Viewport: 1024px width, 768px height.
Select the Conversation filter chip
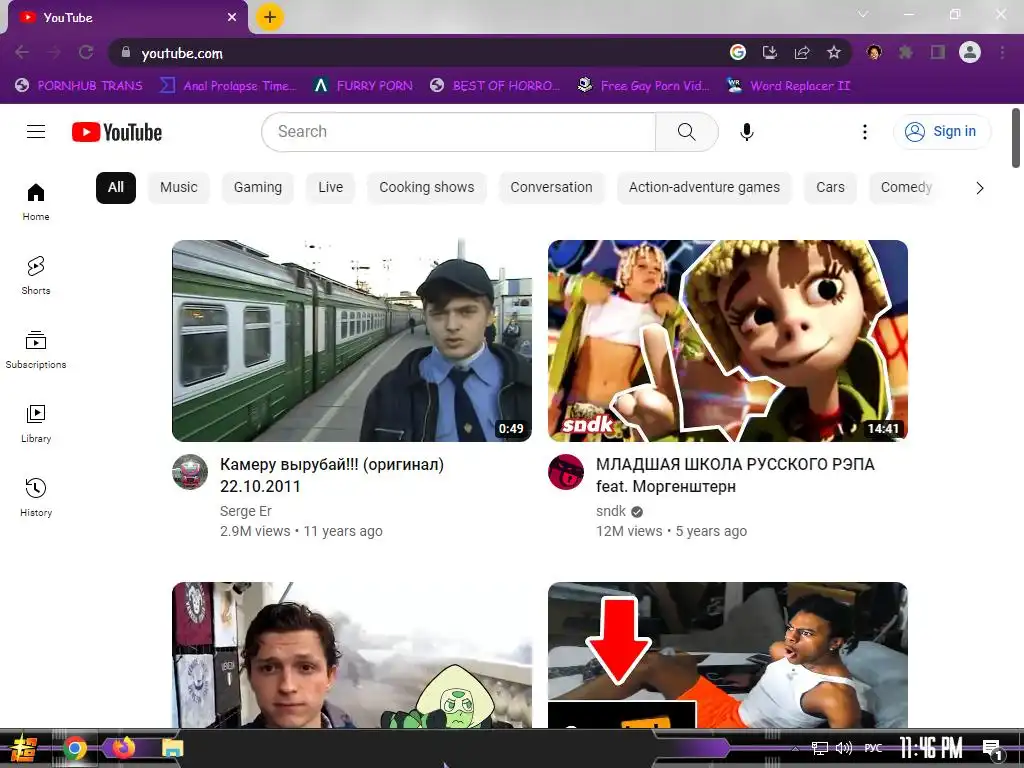pos(551,187)
